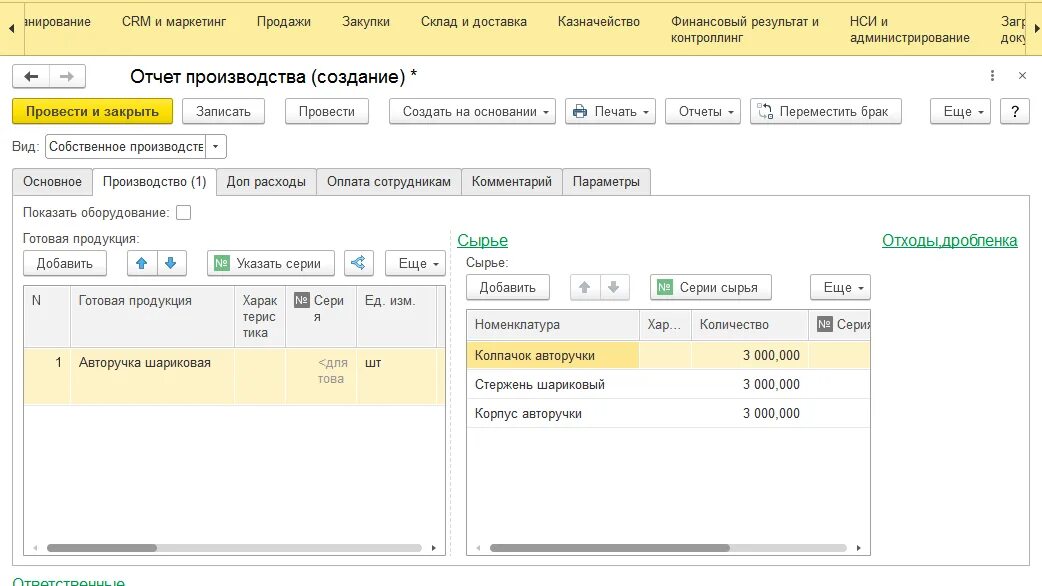Open the three-dot form menu icon

point(992,76)
